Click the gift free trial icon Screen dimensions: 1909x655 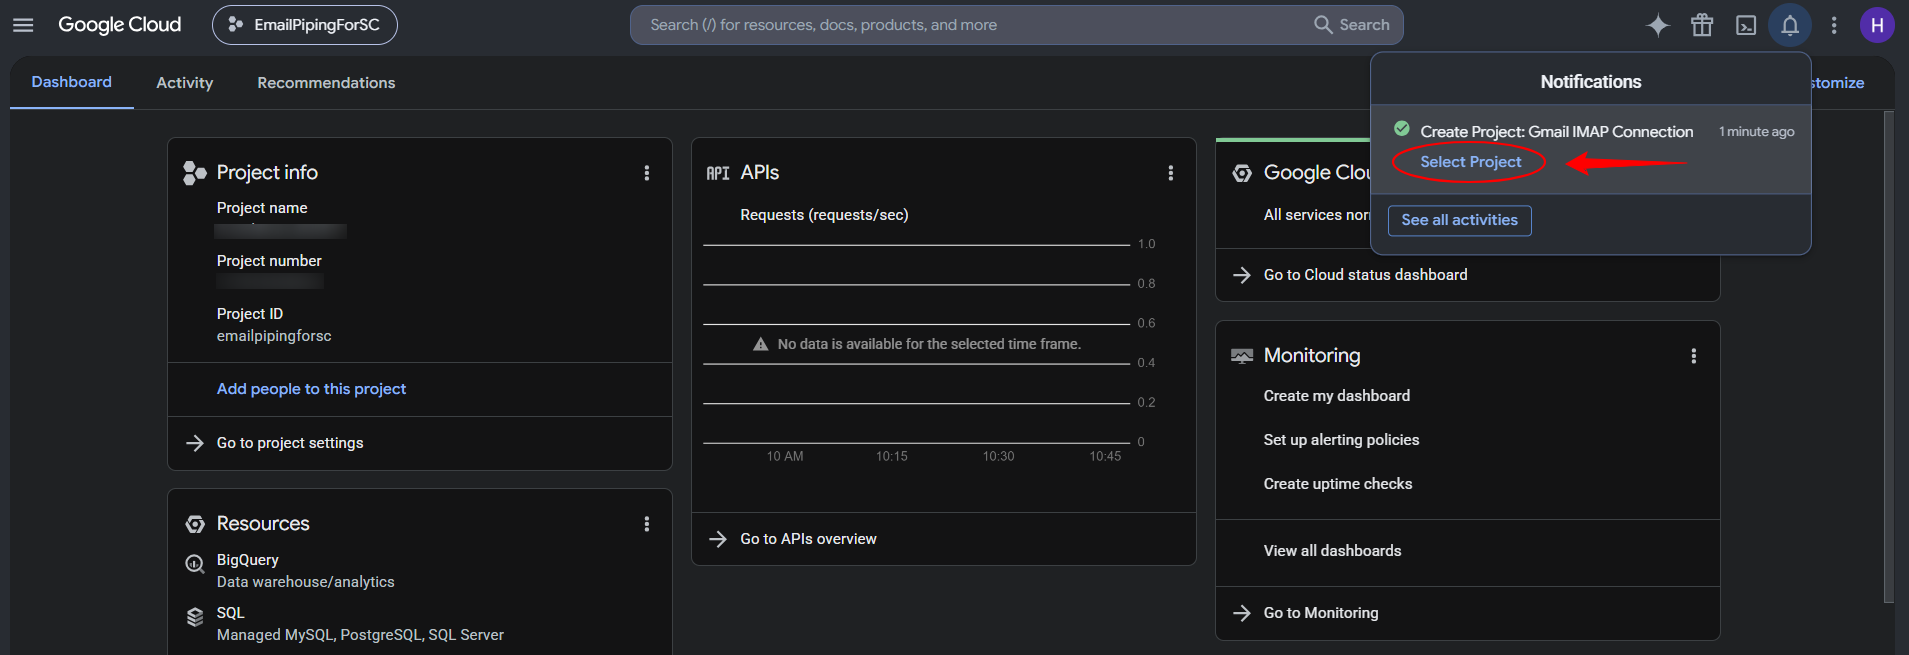[1702, 25]
